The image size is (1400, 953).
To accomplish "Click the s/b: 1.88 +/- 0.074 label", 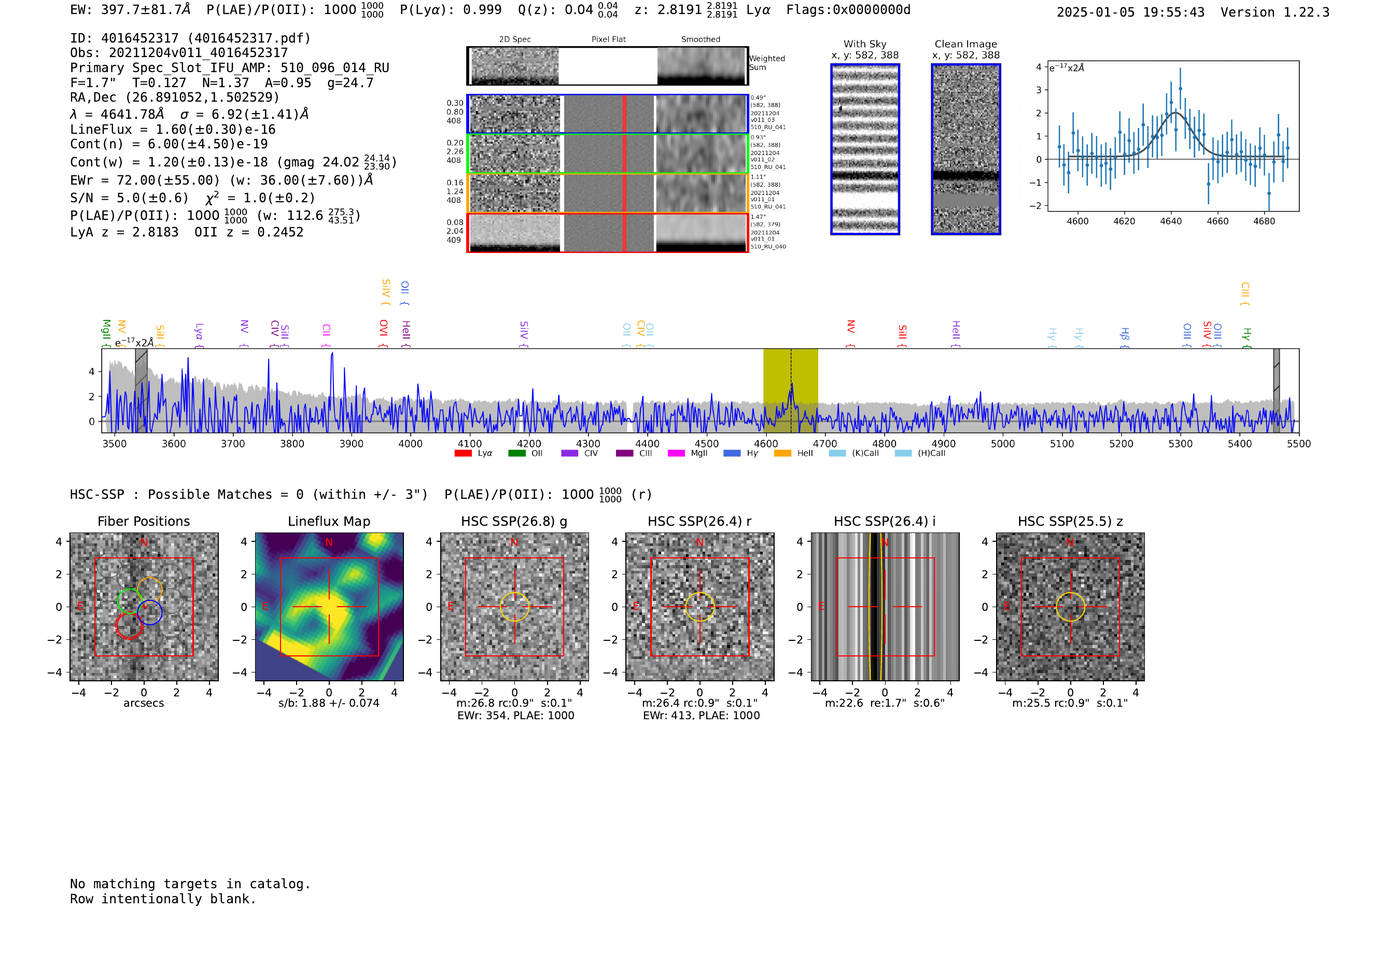I will coord(329,703).
